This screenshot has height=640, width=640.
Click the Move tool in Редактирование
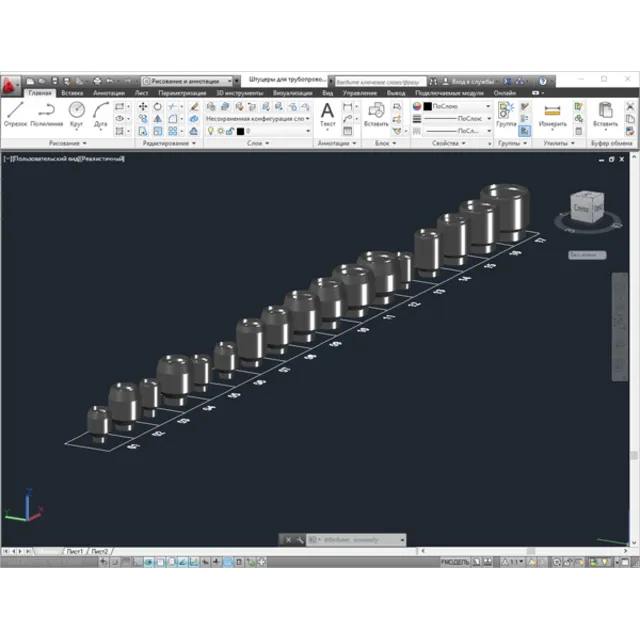(143, 107)
